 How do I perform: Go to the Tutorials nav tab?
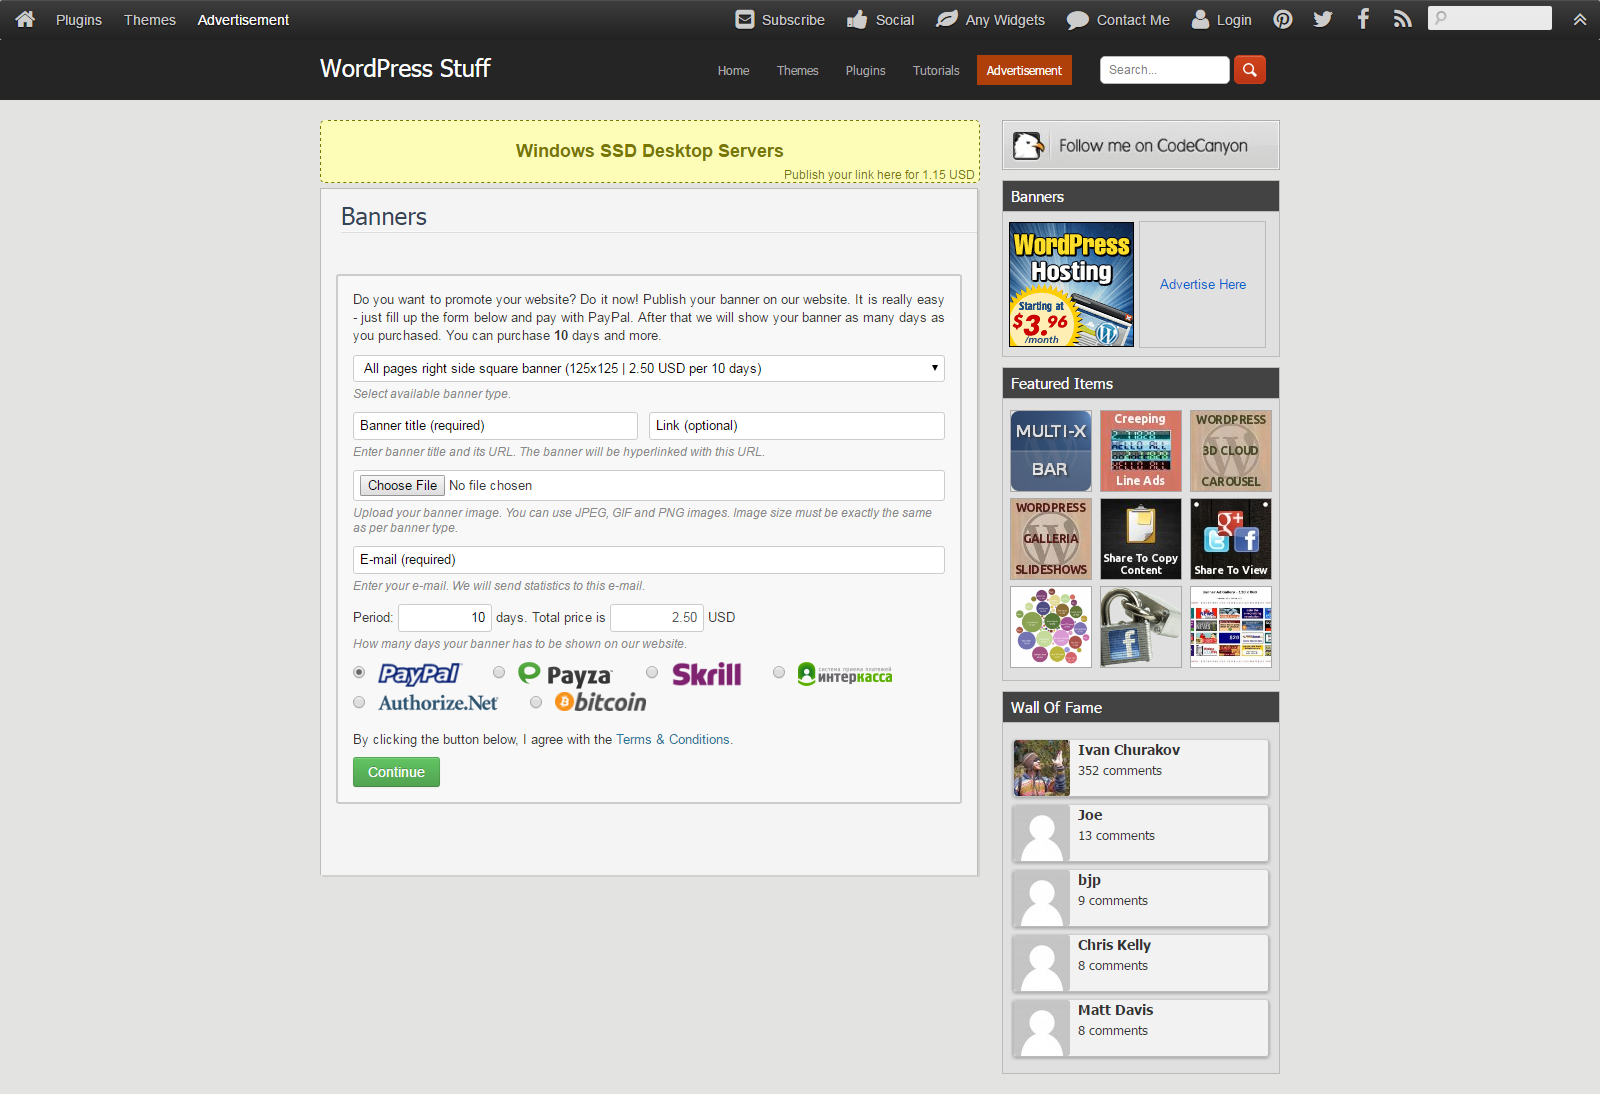936,70
